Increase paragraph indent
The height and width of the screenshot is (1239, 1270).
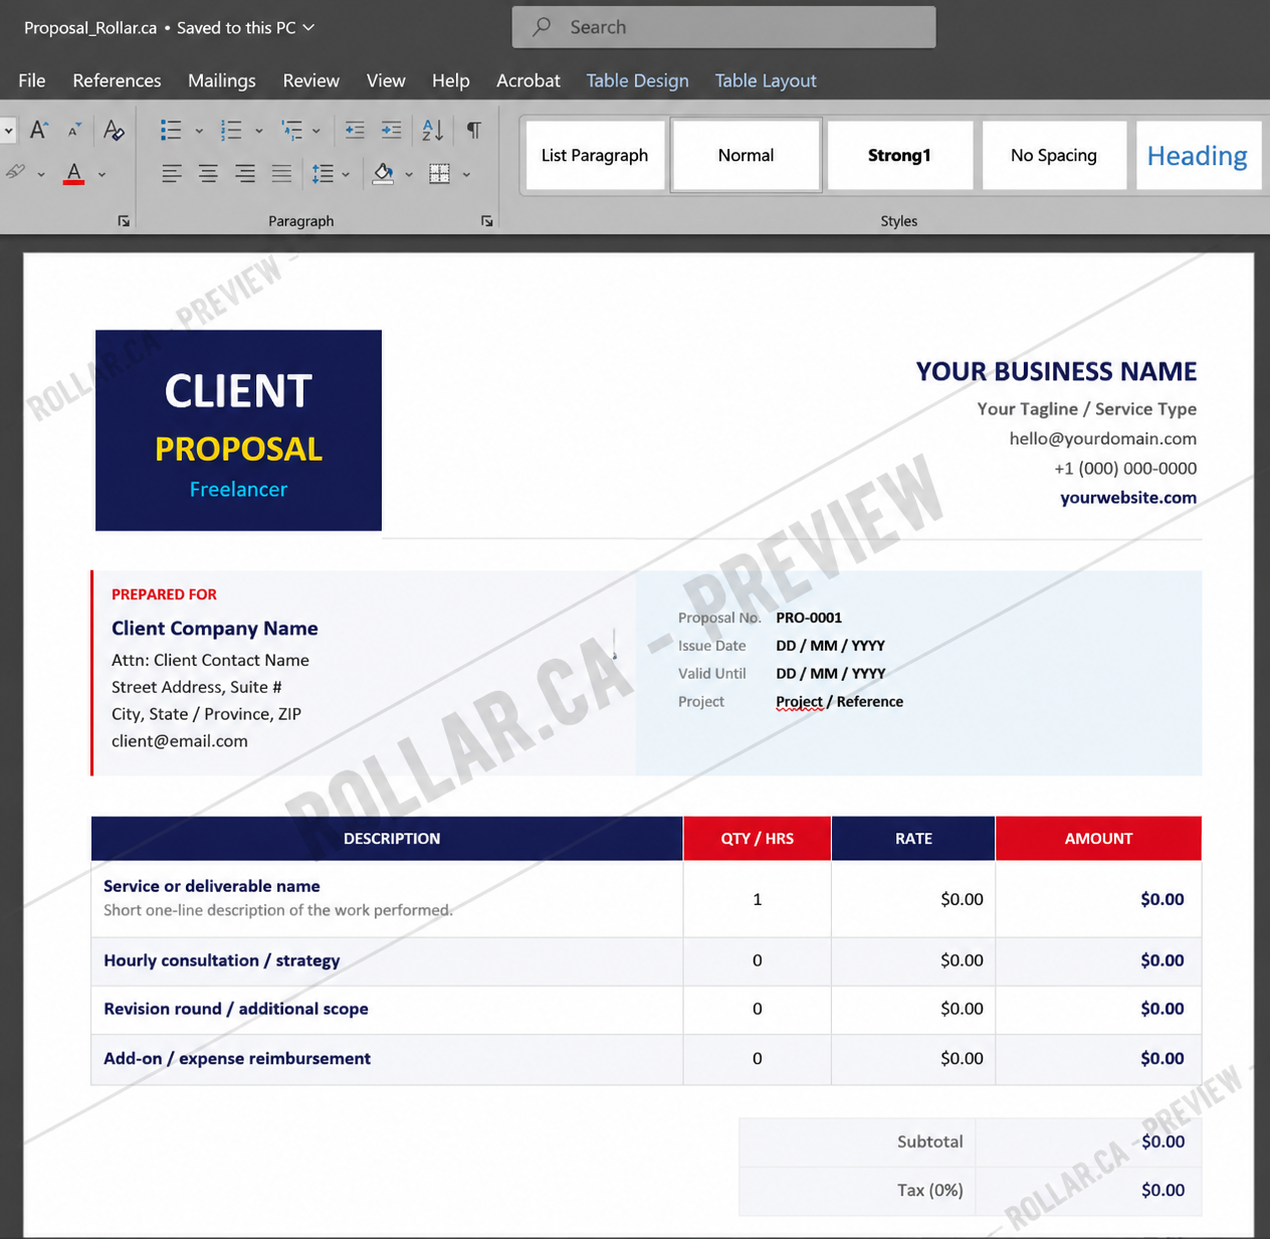coord(391,130)
